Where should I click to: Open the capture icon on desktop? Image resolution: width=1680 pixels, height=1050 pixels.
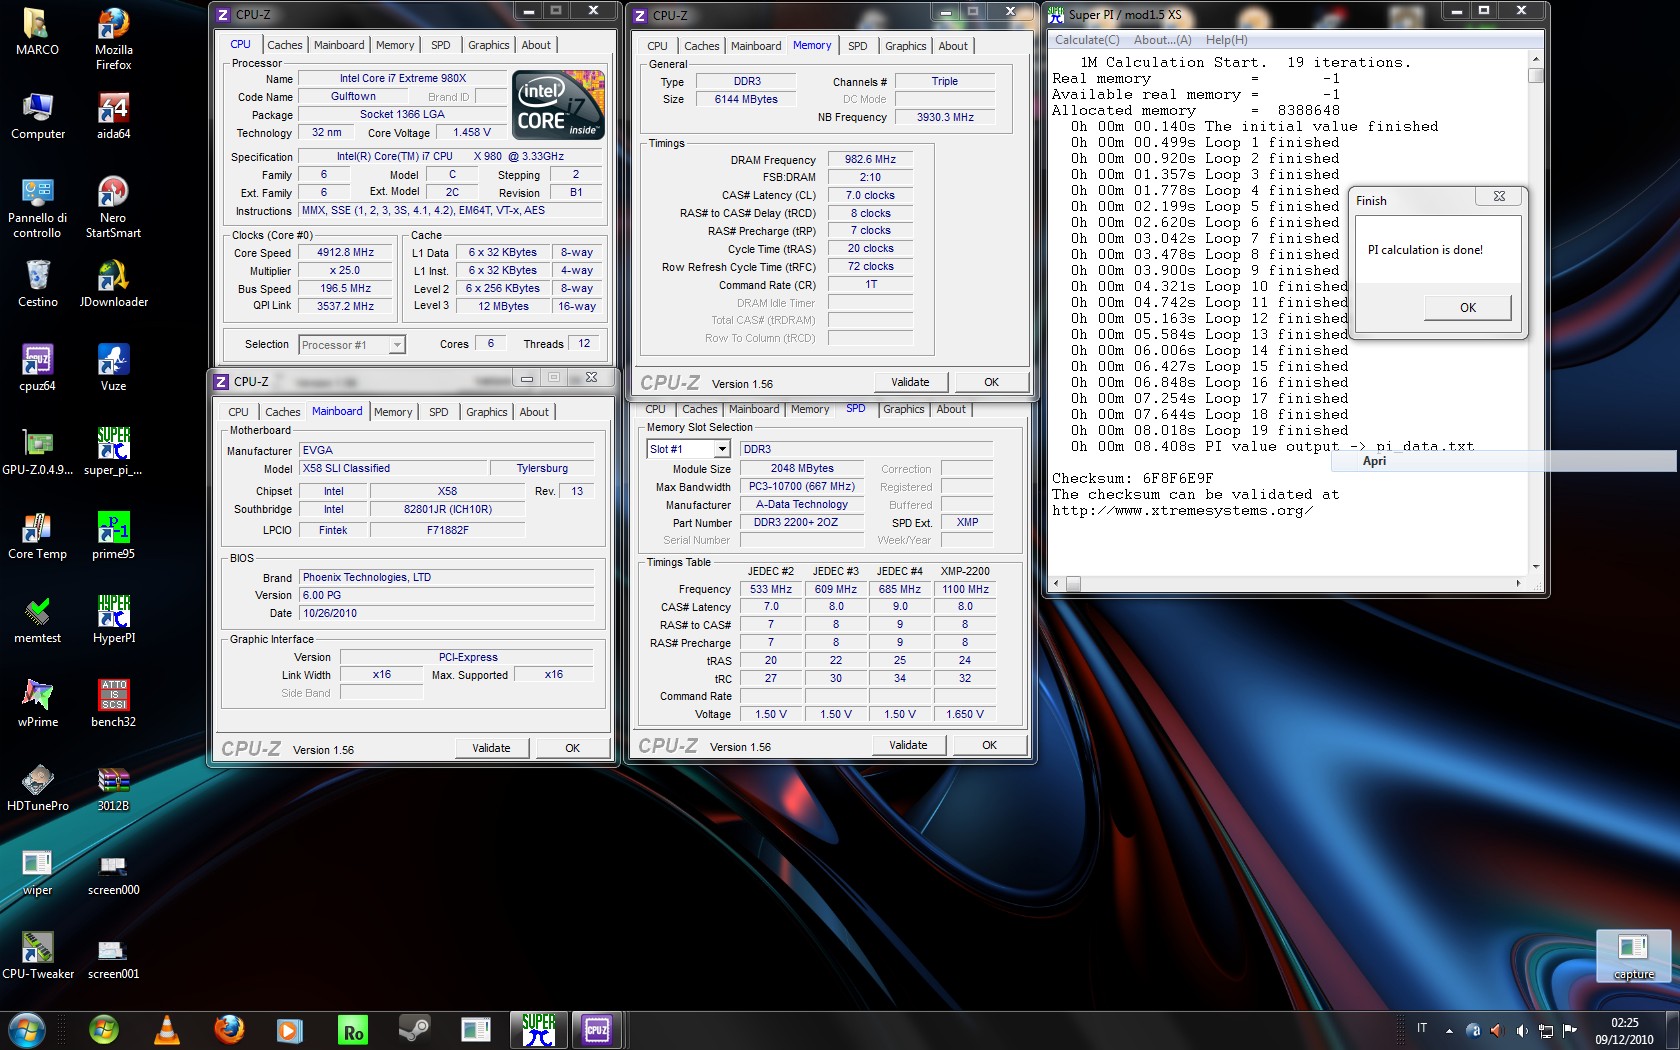click(1633, 955)
